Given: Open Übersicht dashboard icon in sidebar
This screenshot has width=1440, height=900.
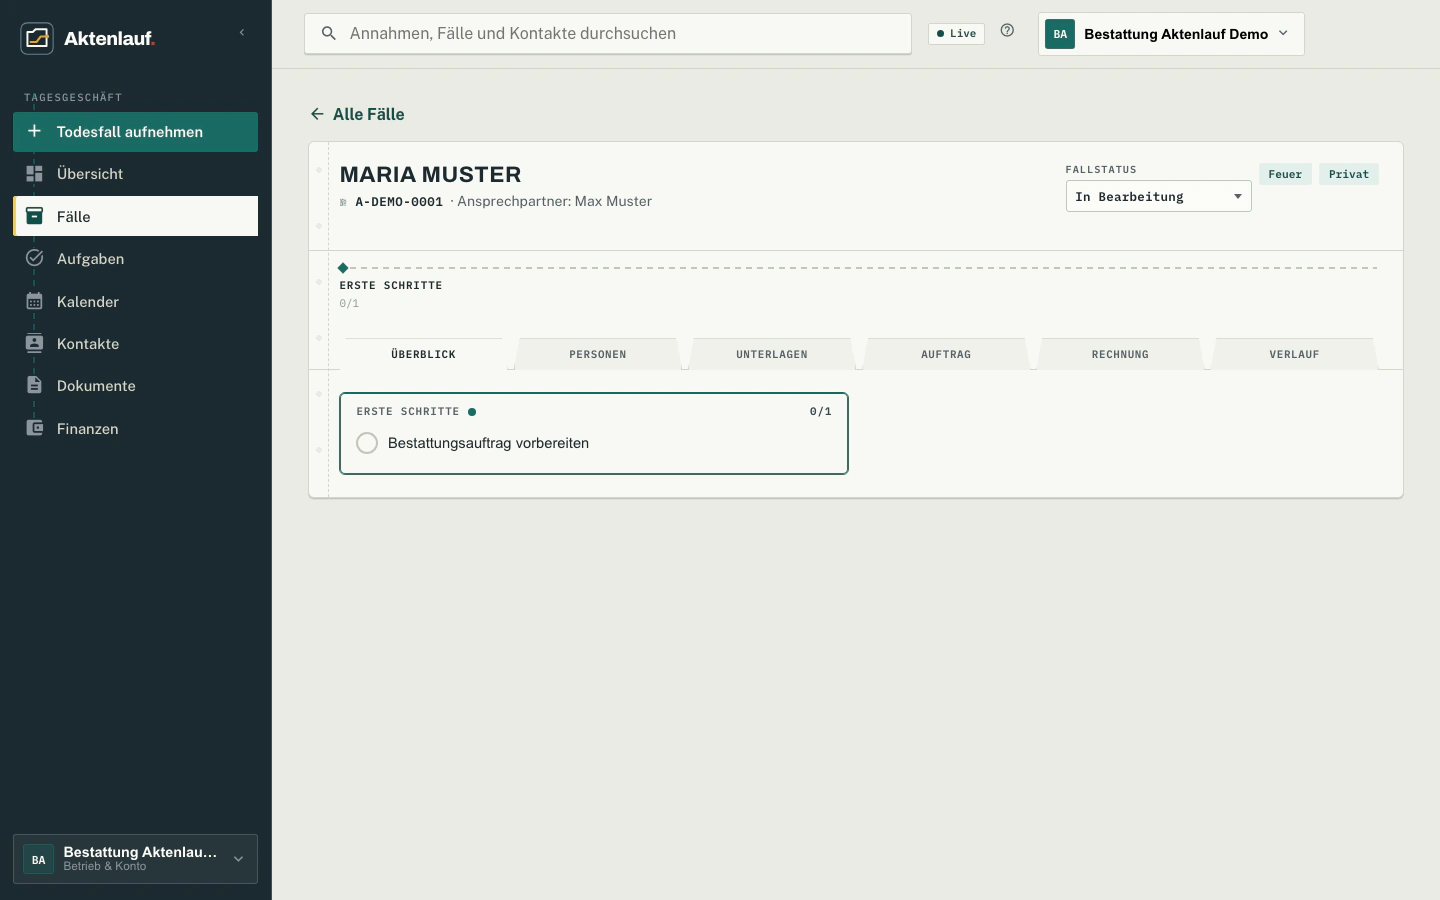Looking at the screenshot, I should click(x=34, y=174).
